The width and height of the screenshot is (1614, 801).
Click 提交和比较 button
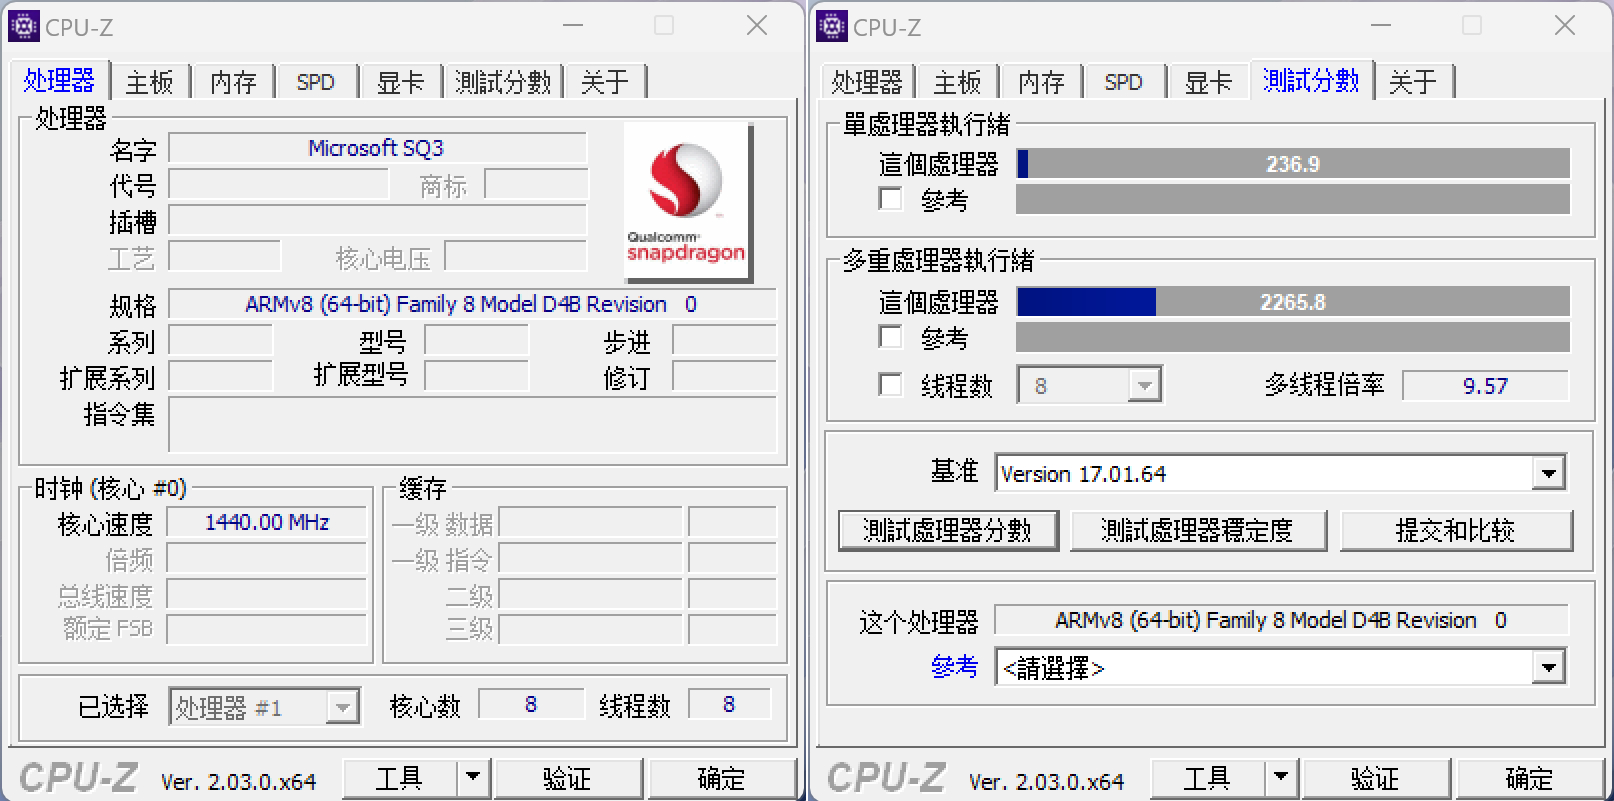click(x=1456, y=530)
